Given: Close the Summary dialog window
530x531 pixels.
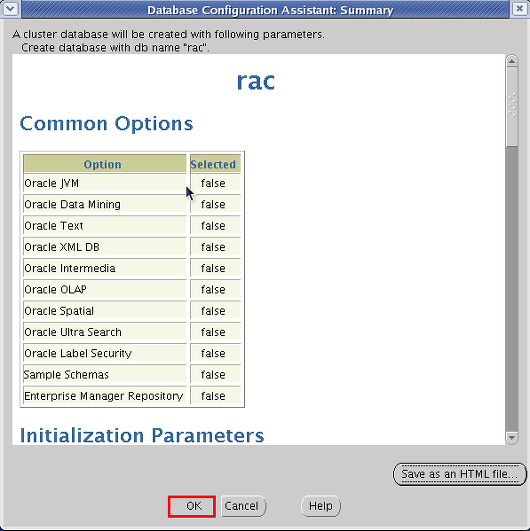Looking at the screenshot, I should pyautogui.click(x=520, y=8).
